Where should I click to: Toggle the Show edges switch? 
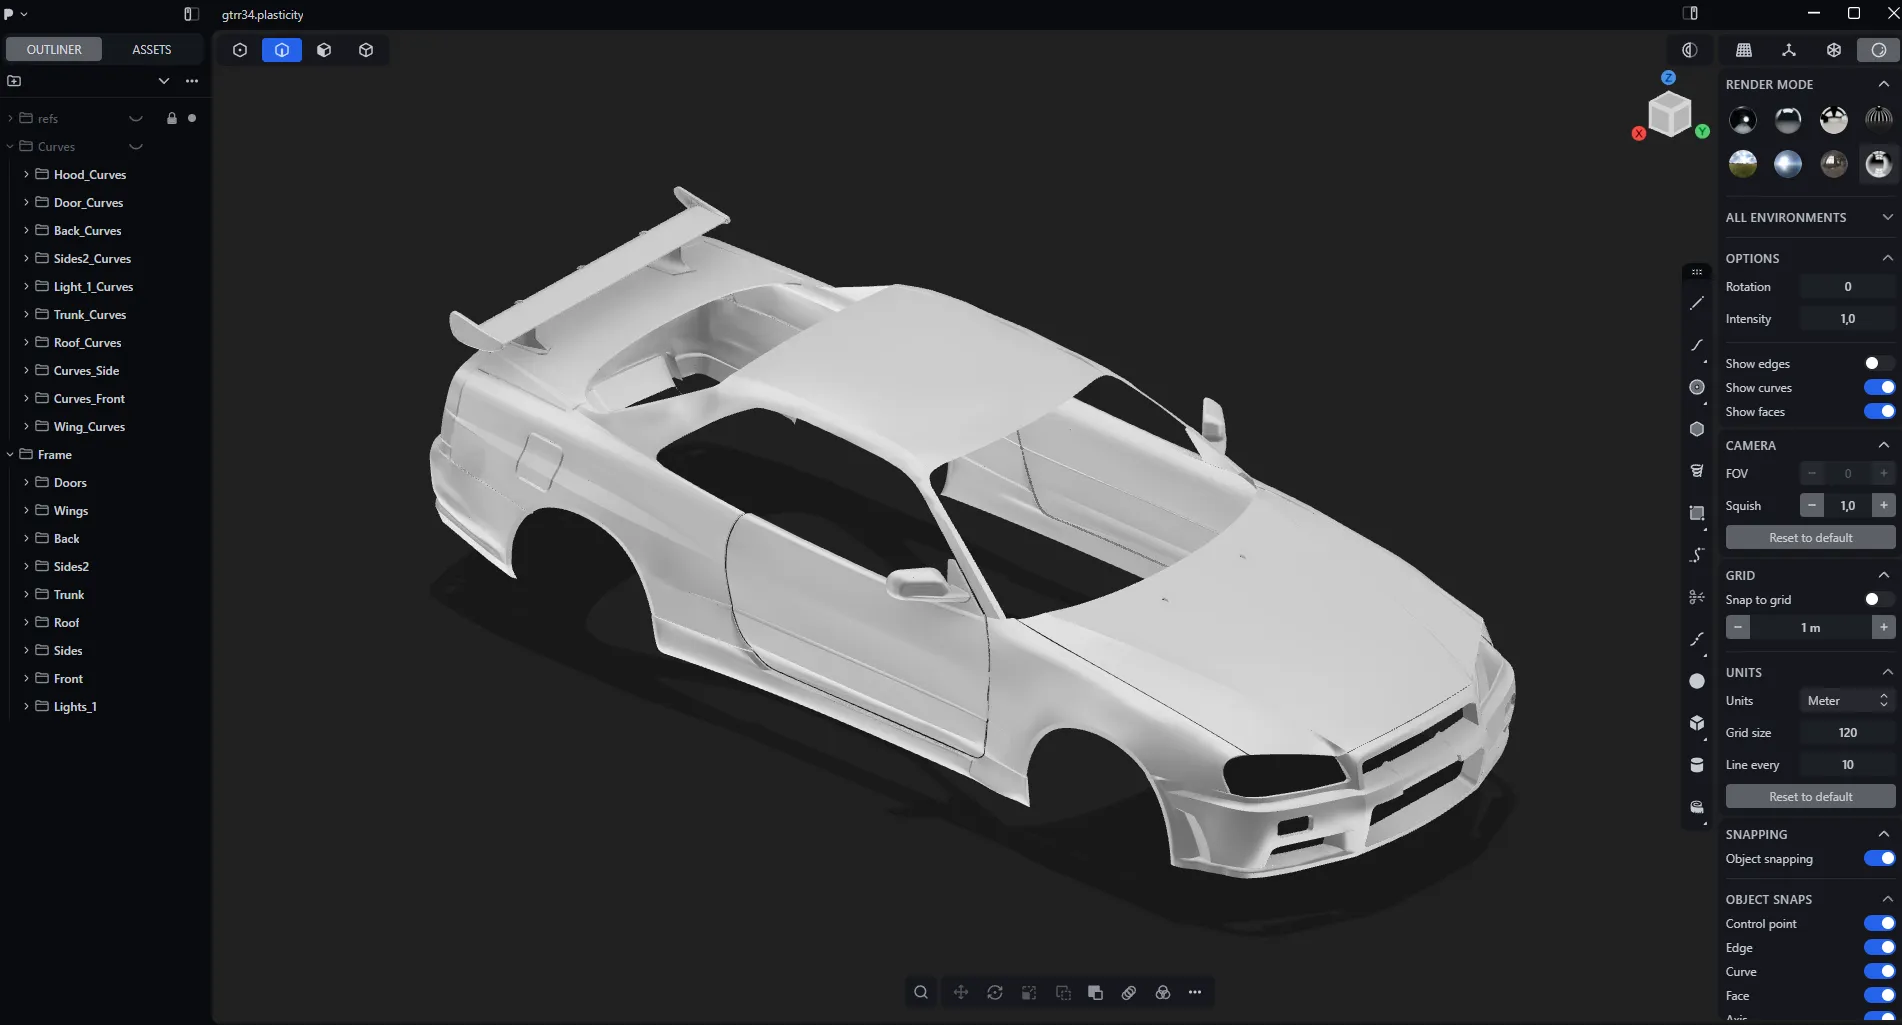(x=1879, y=363)
